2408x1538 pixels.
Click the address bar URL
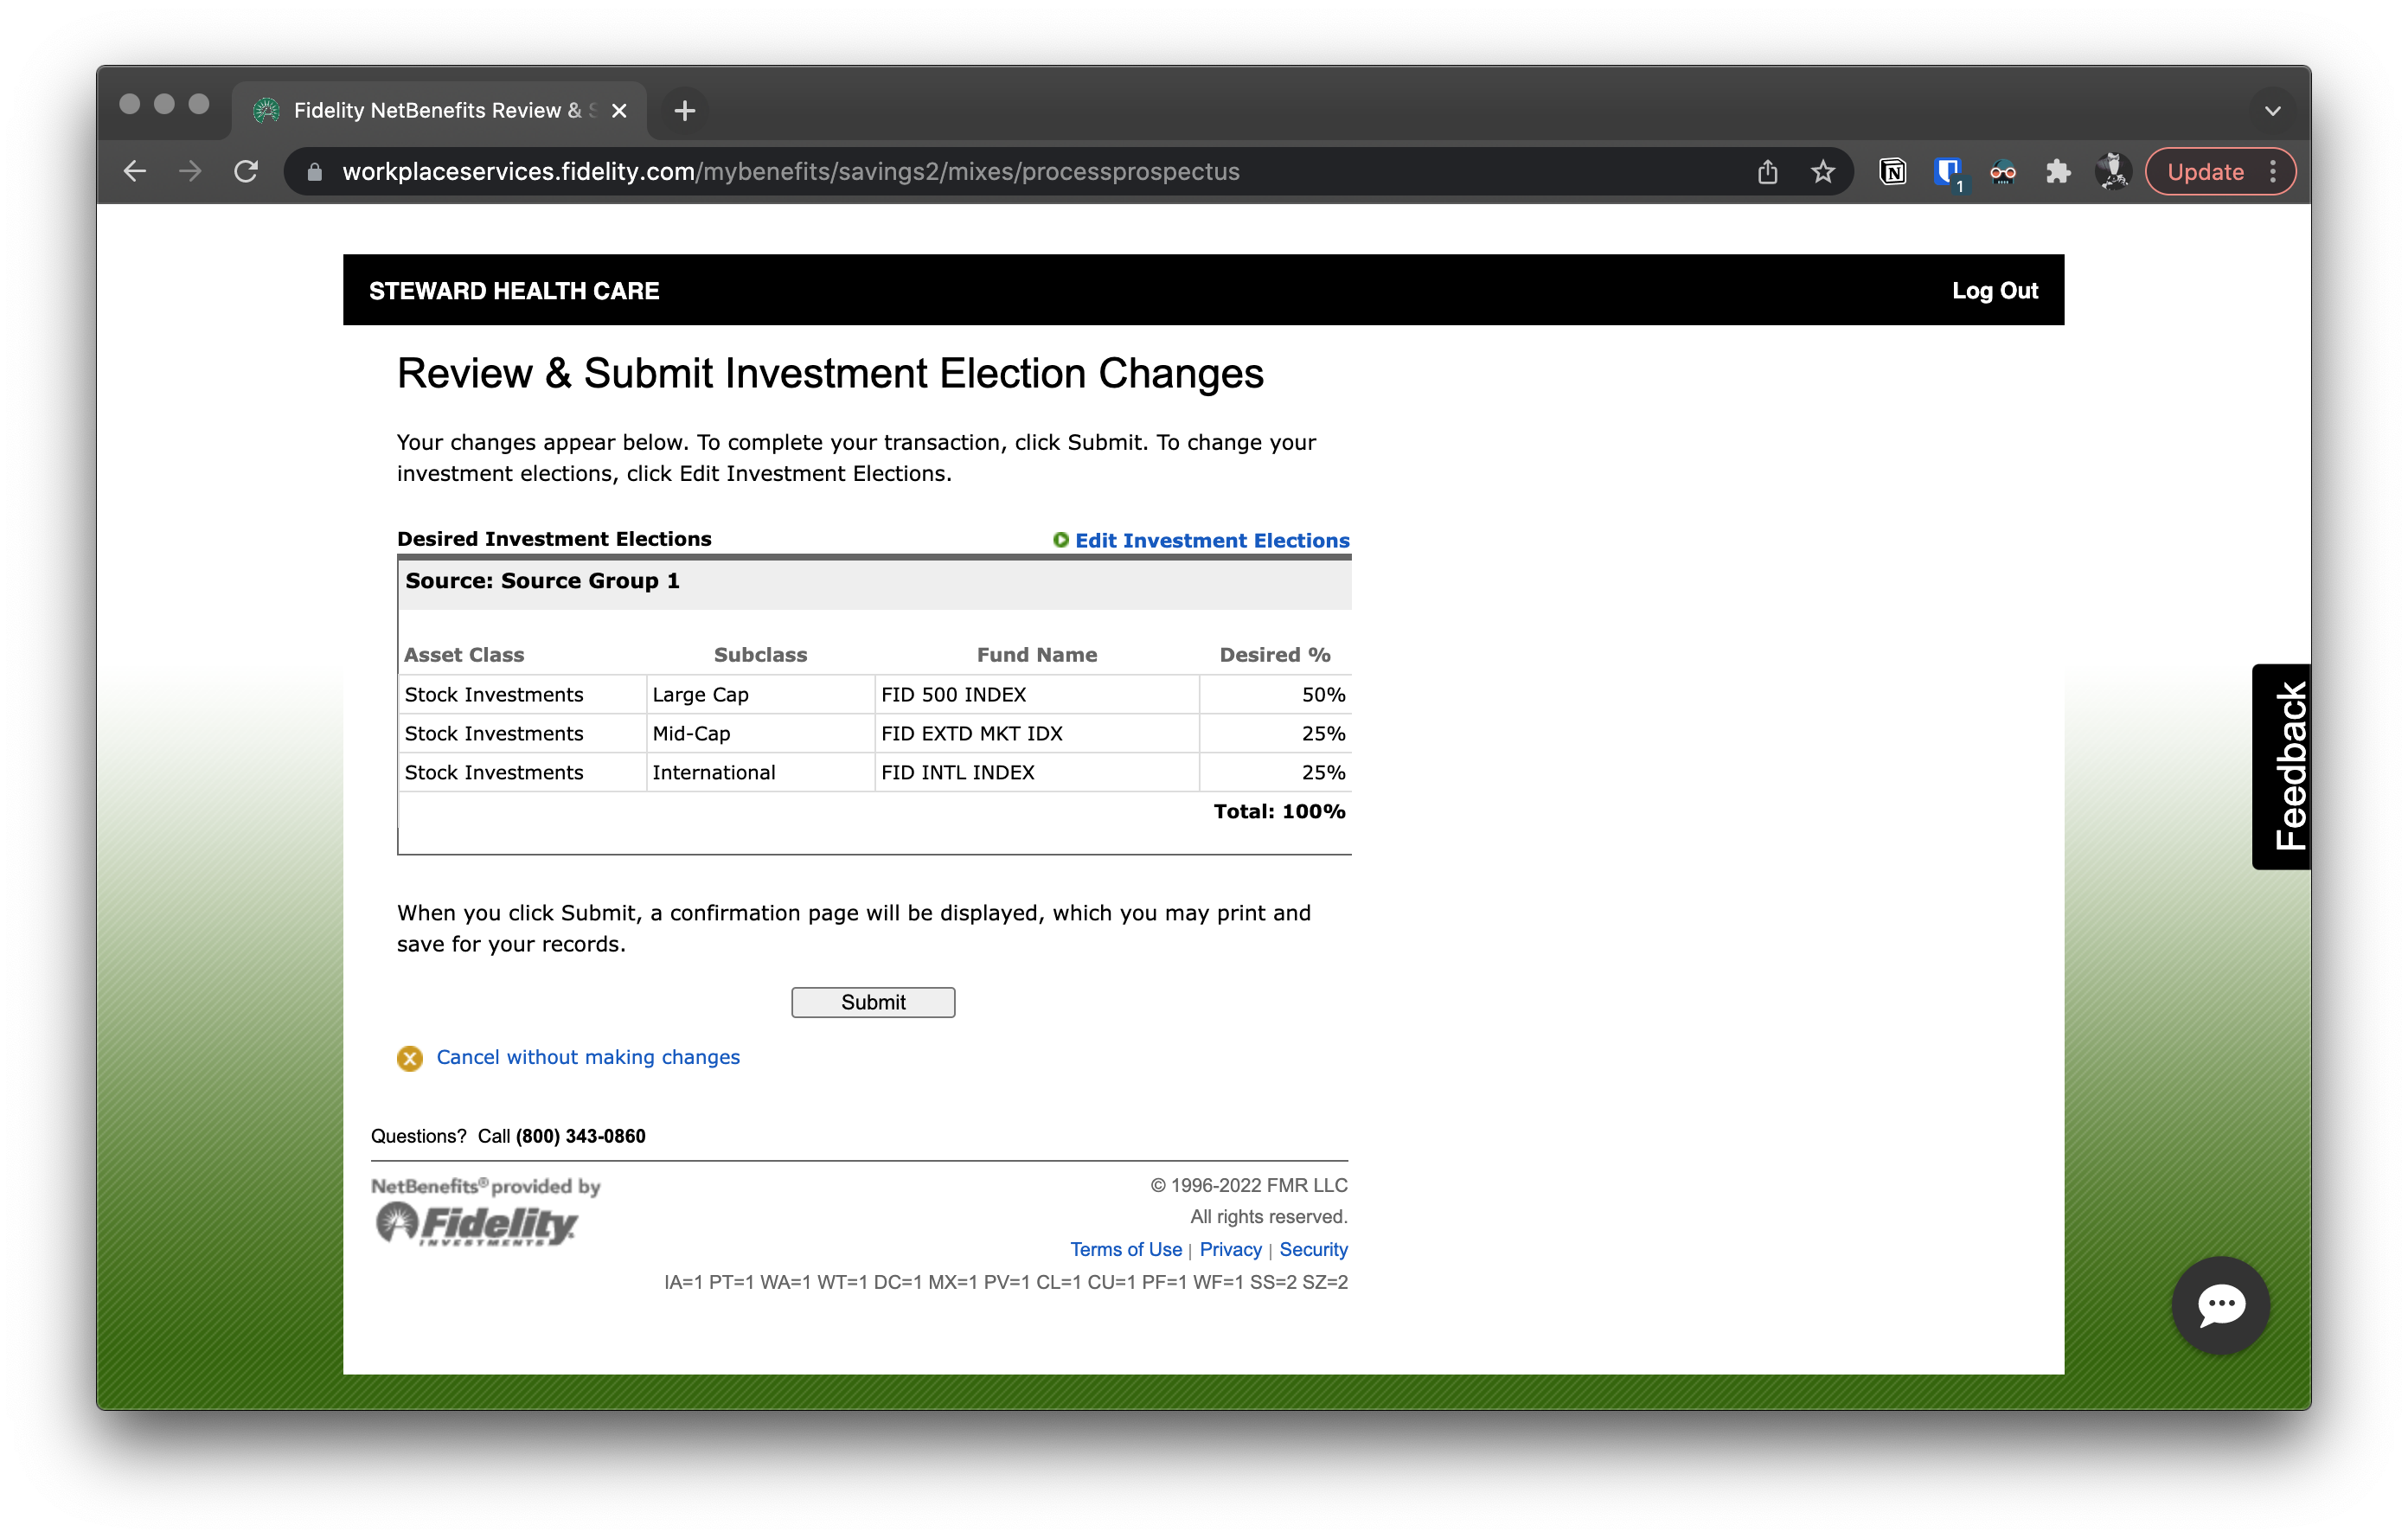[x=790, y=172]
